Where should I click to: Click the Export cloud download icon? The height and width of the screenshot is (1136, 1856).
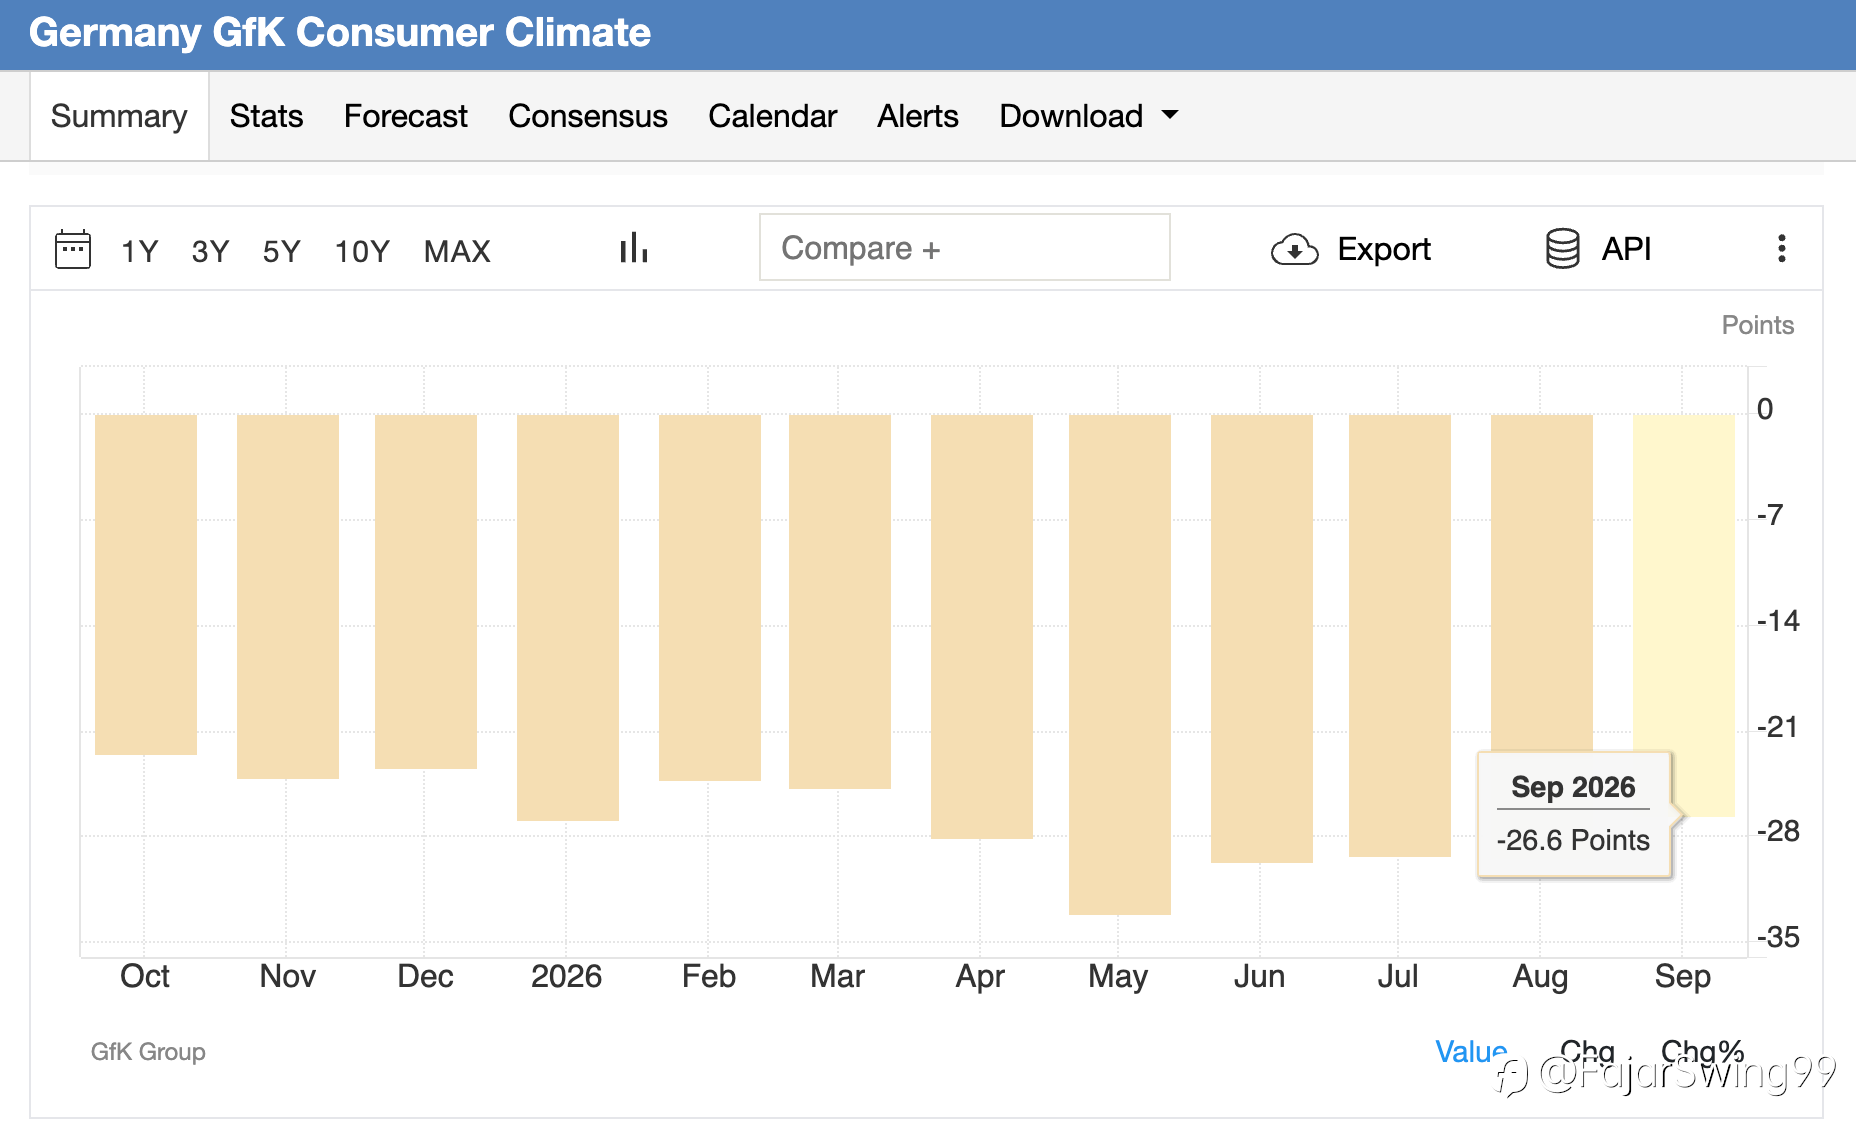pyautogui.click(x=1295, y=249)
